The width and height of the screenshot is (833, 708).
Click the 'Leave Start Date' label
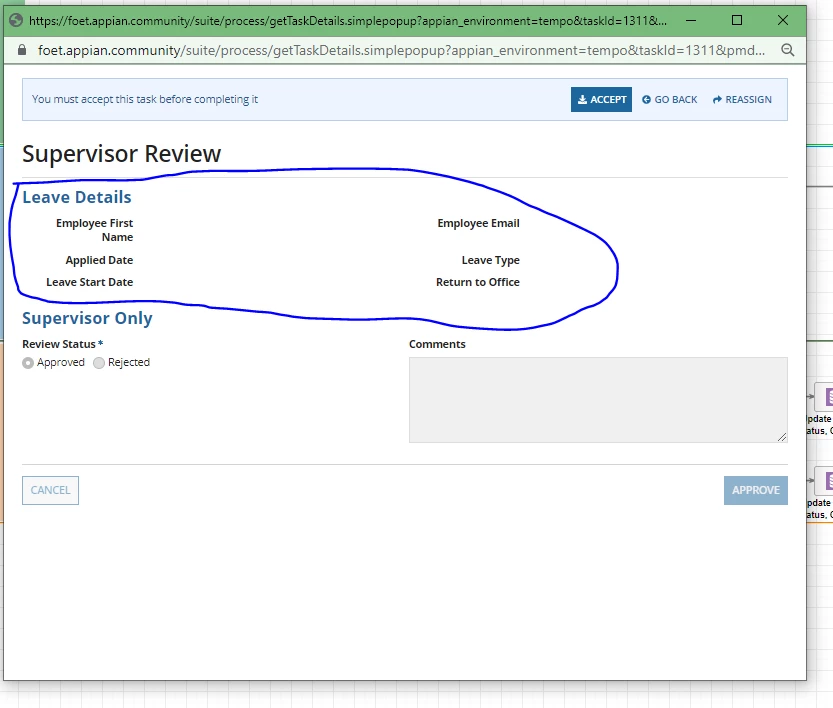pyautogui.click(x=89, y=282)
